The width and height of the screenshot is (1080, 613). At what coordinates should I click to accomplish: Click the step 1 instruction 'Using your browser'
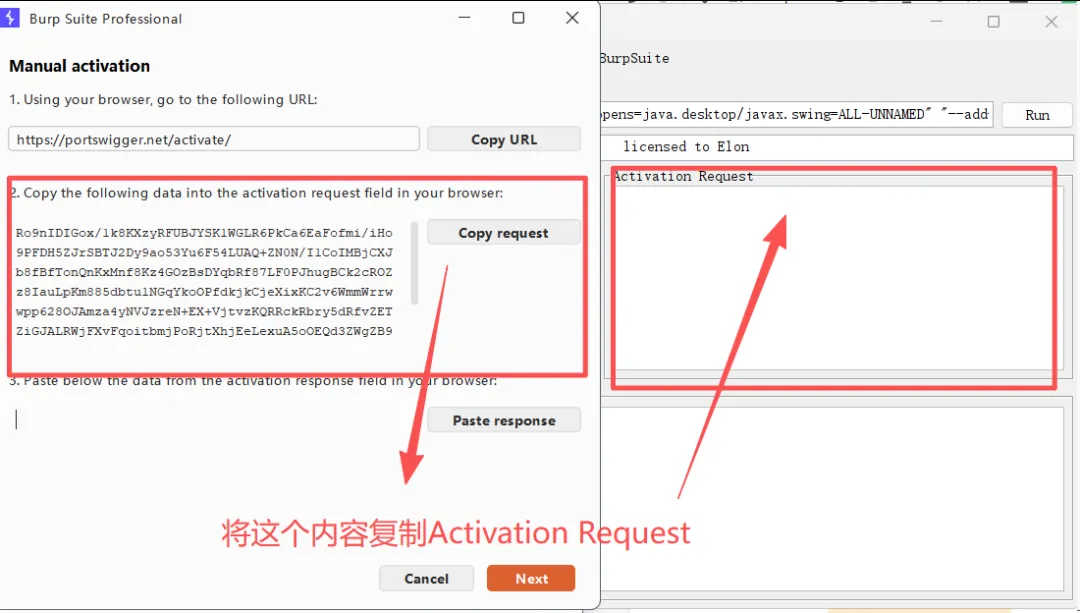coord(163,100)
